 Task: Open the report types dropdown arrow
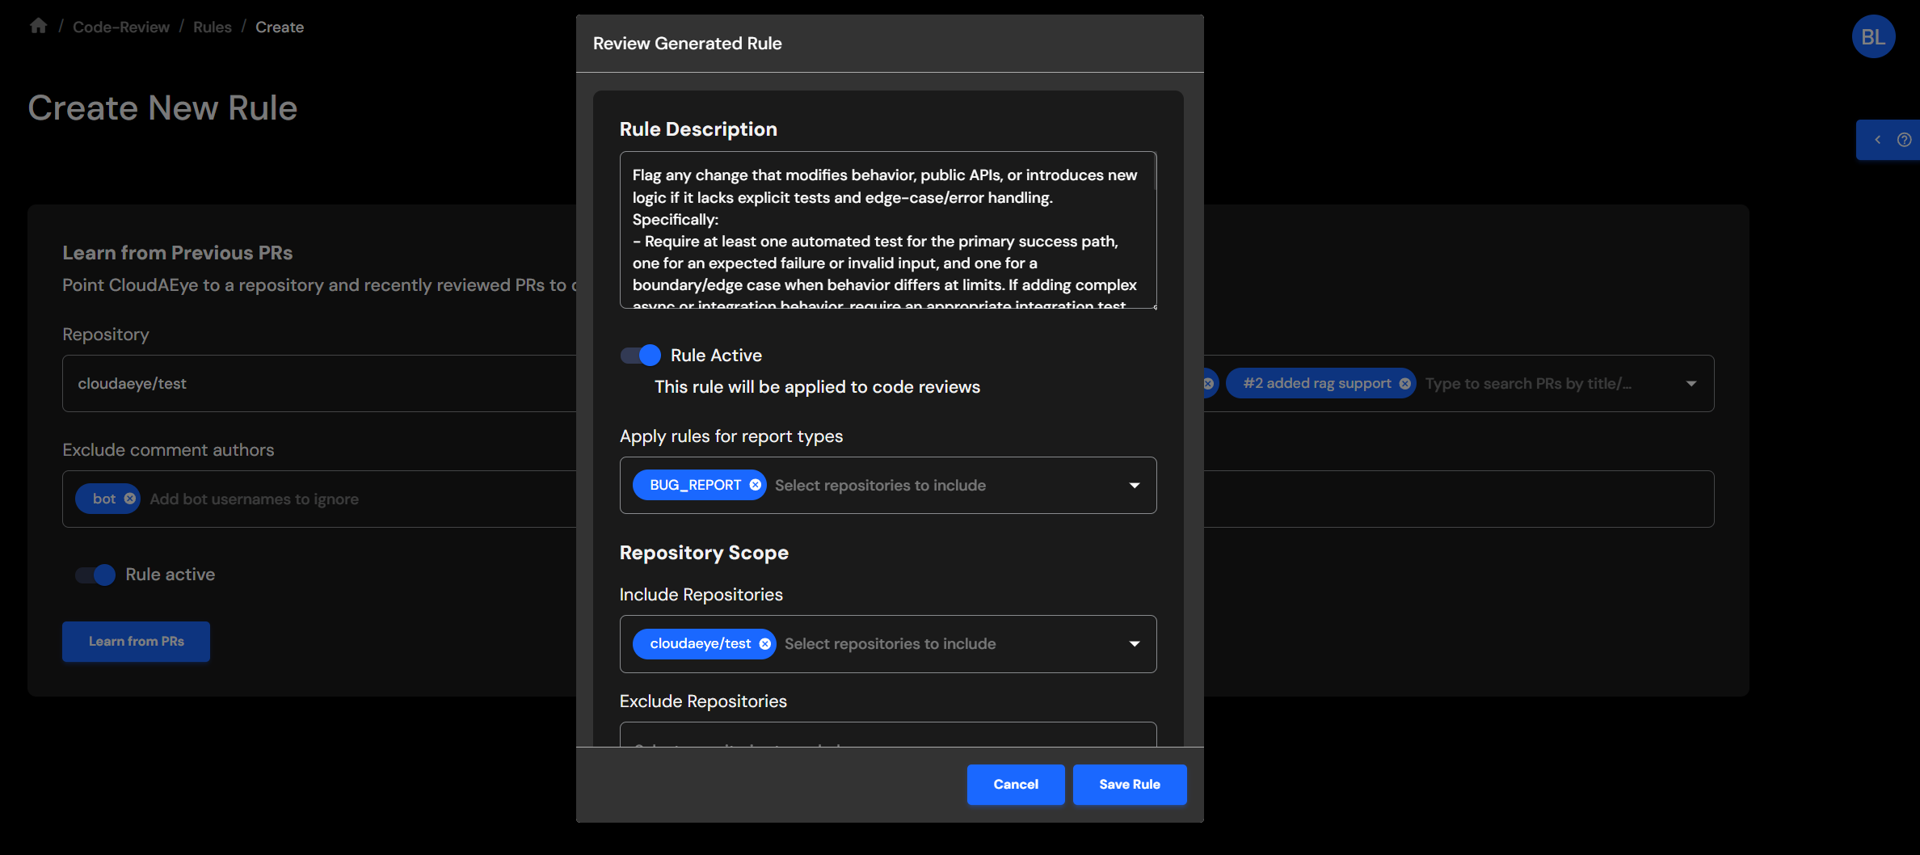point(1134,485)
